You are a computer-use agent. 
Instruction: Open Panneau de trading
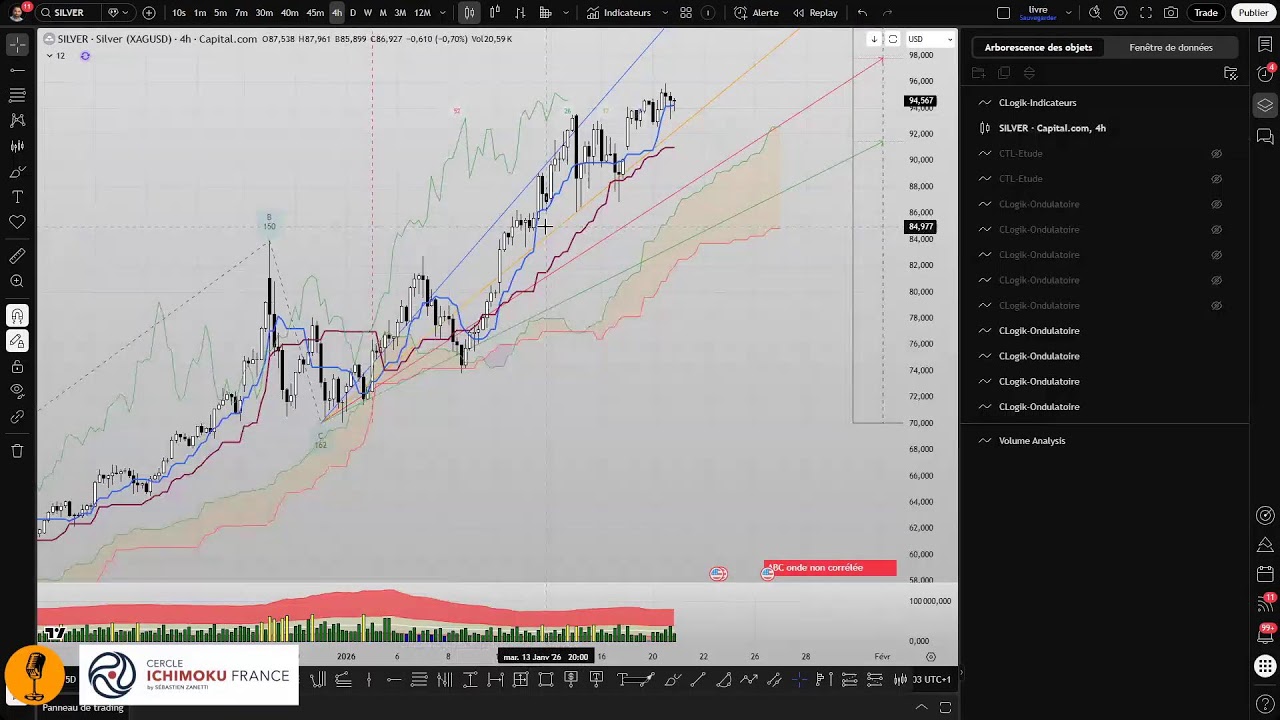[83, 708]
